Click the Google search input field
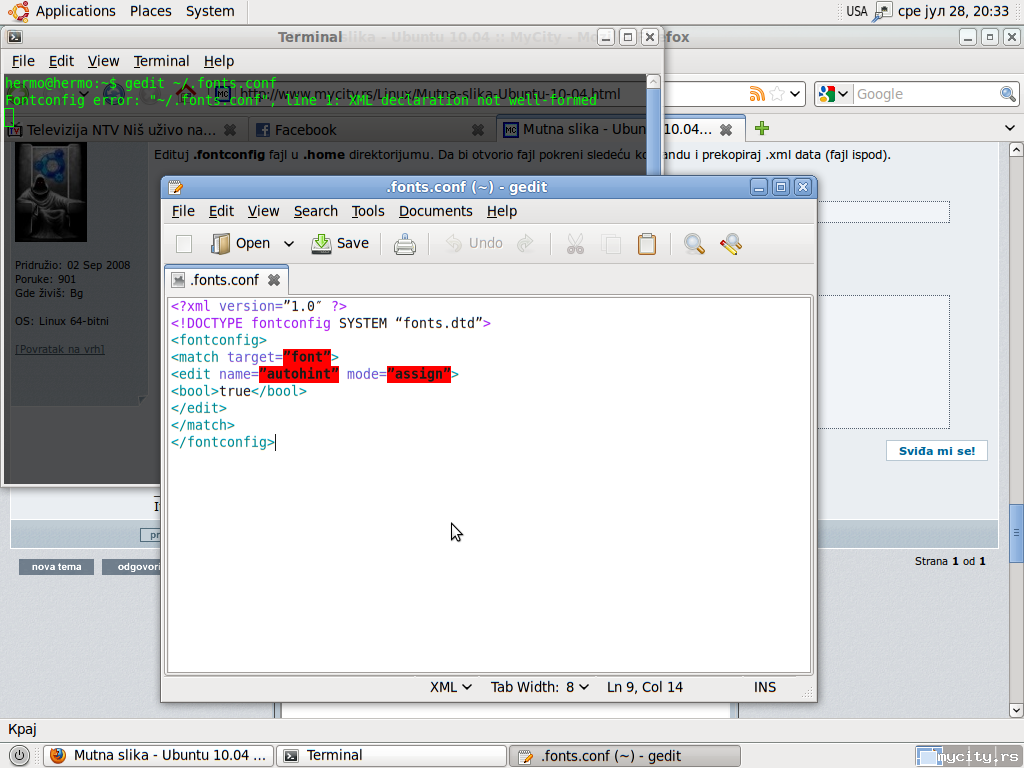1024x768 pixels. (x=926, y=94)
